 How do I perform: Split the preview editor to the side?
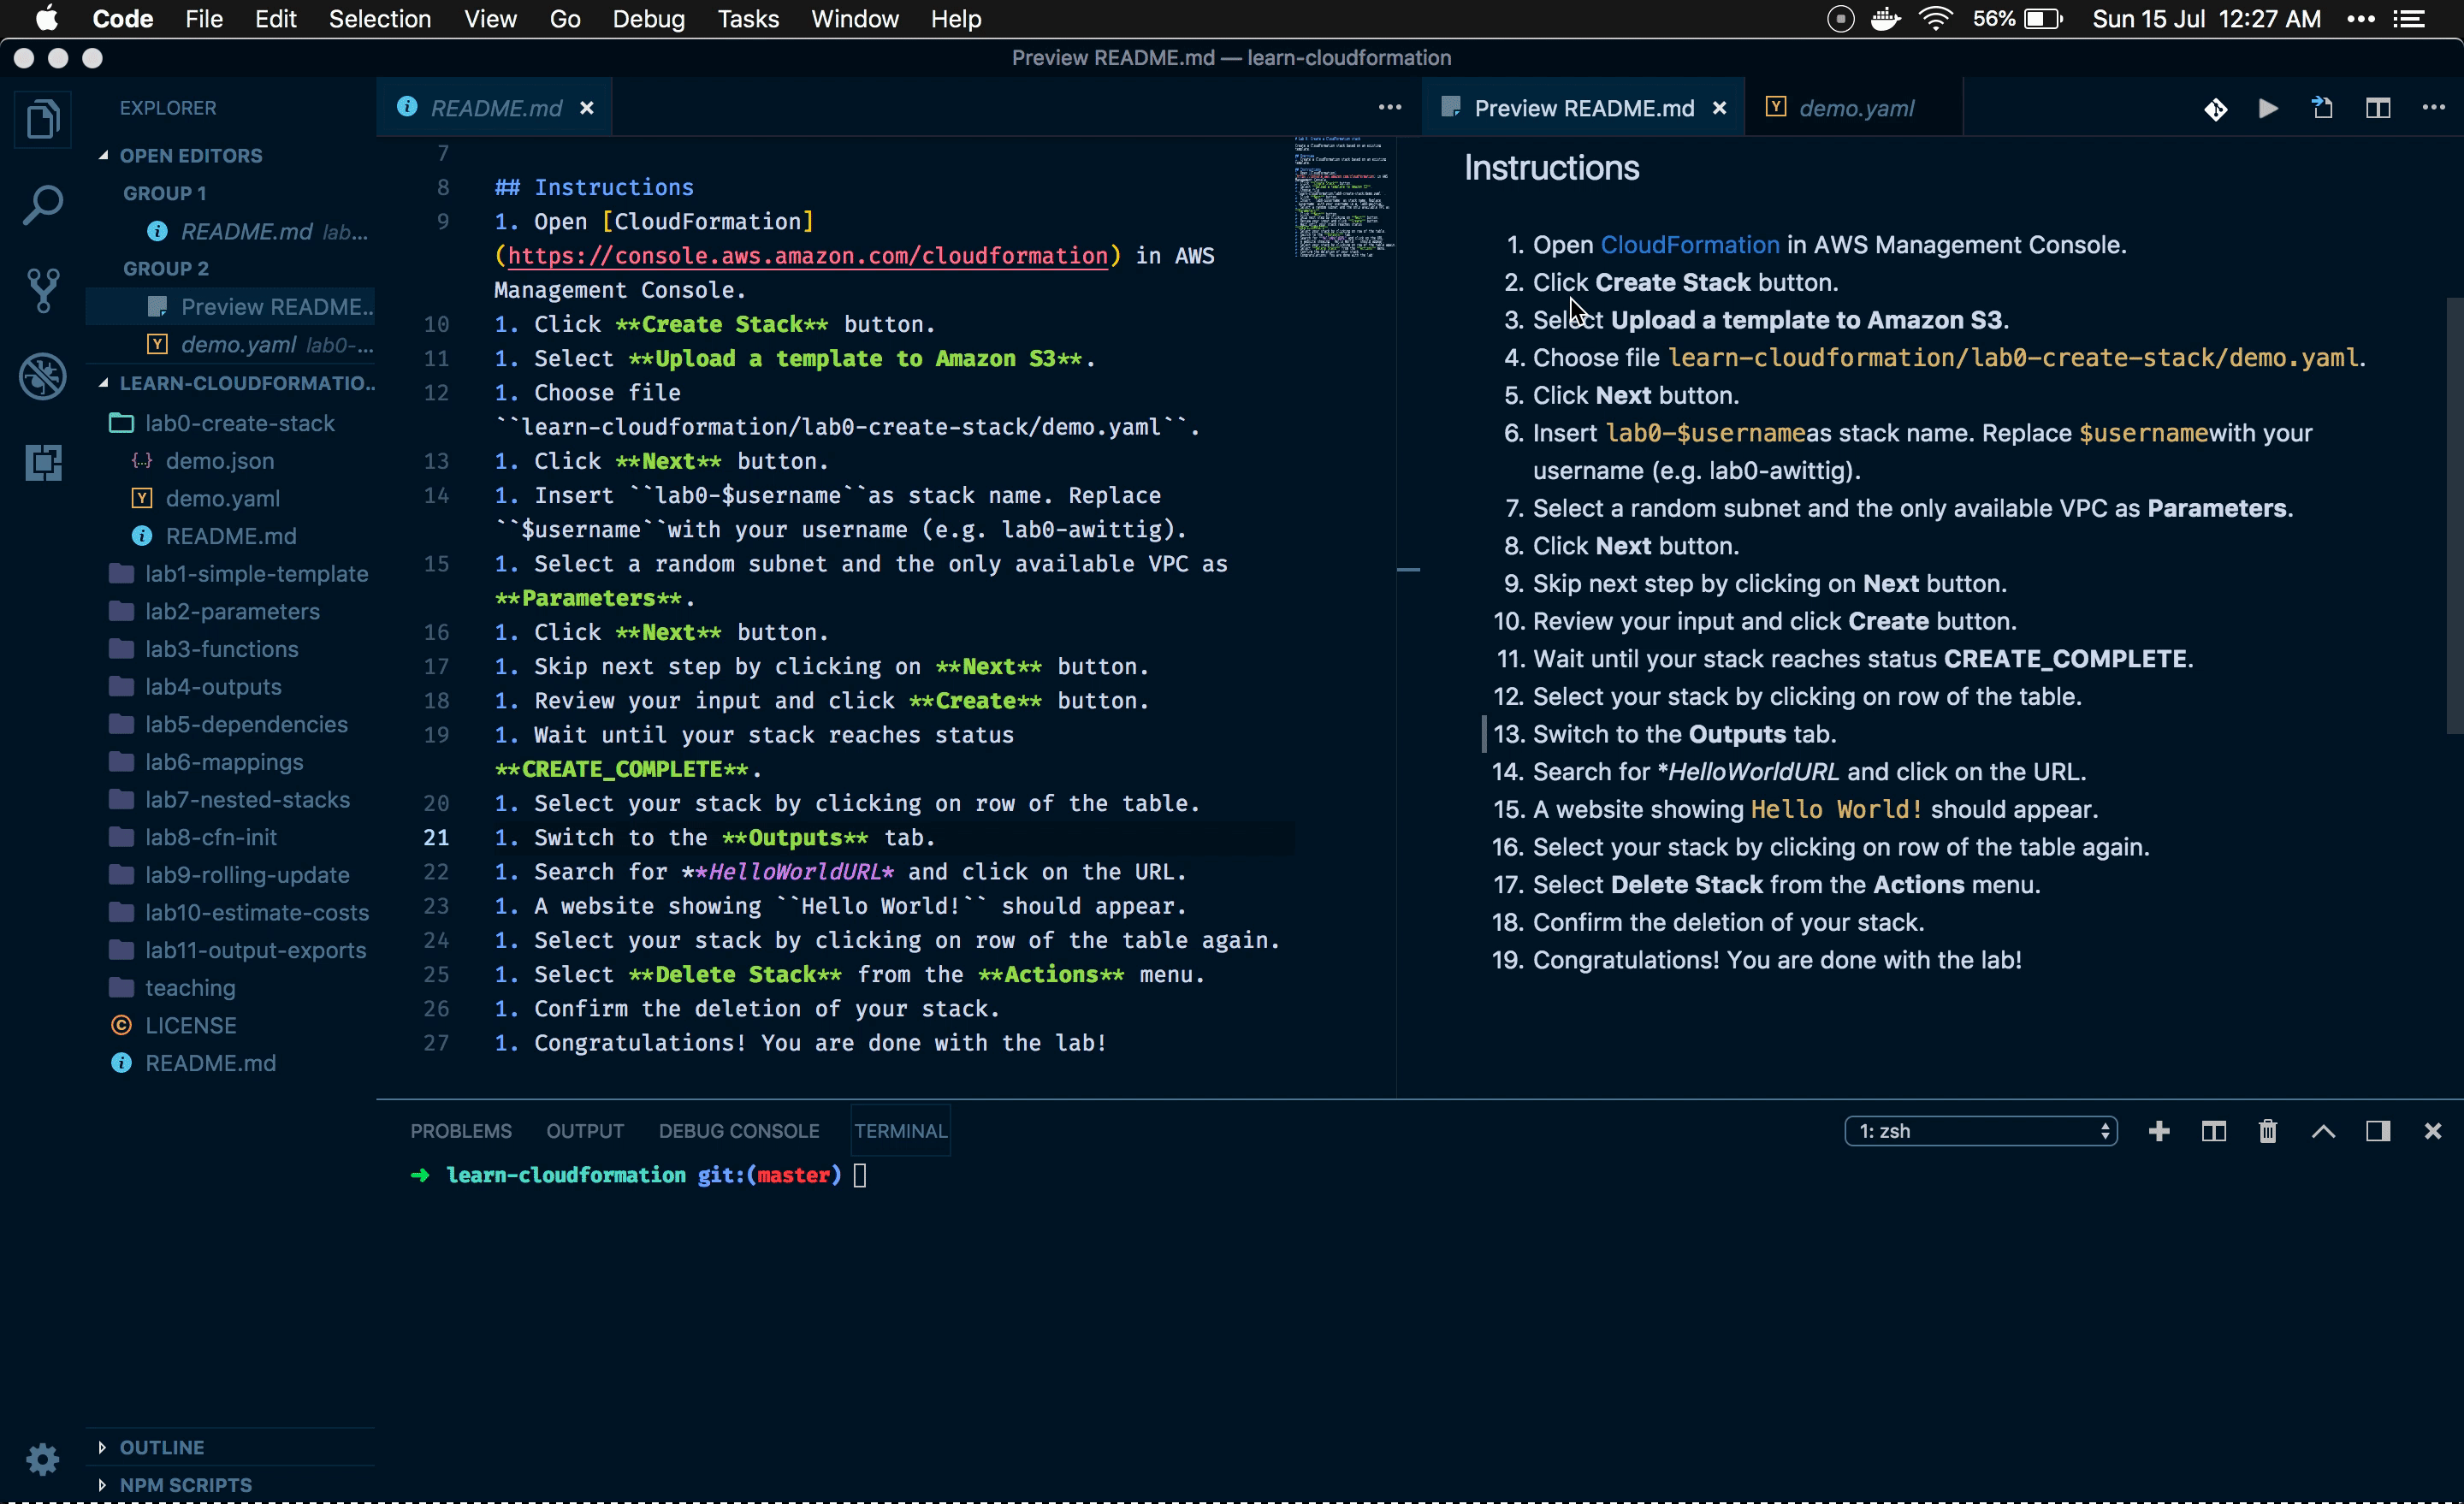(x=2378, y=108)
